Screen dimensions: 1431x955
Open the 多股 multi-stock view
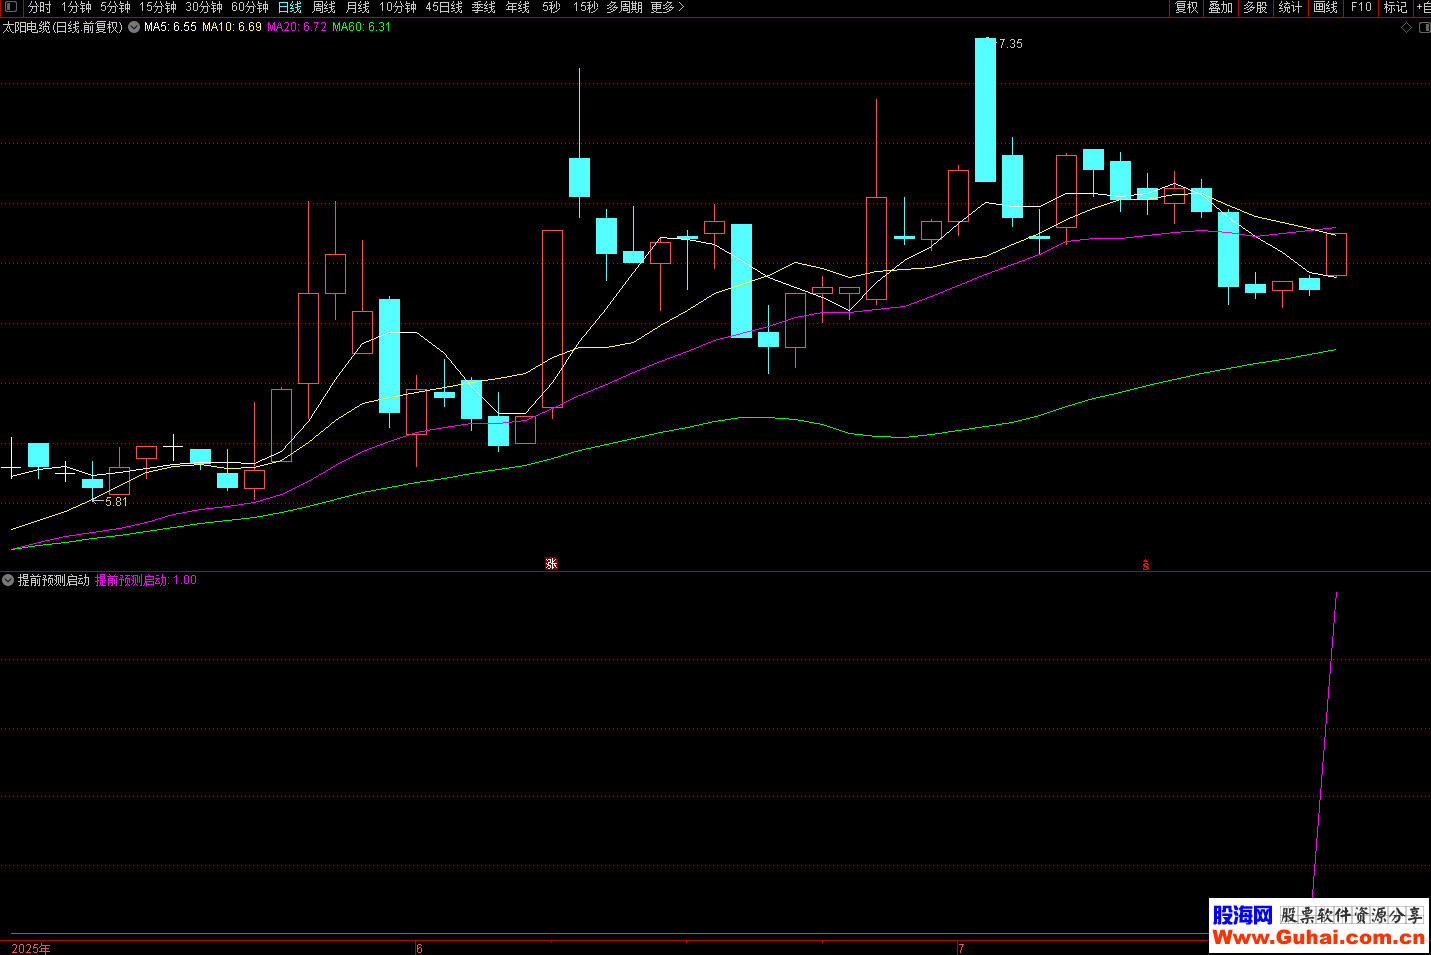[1256, 7]
